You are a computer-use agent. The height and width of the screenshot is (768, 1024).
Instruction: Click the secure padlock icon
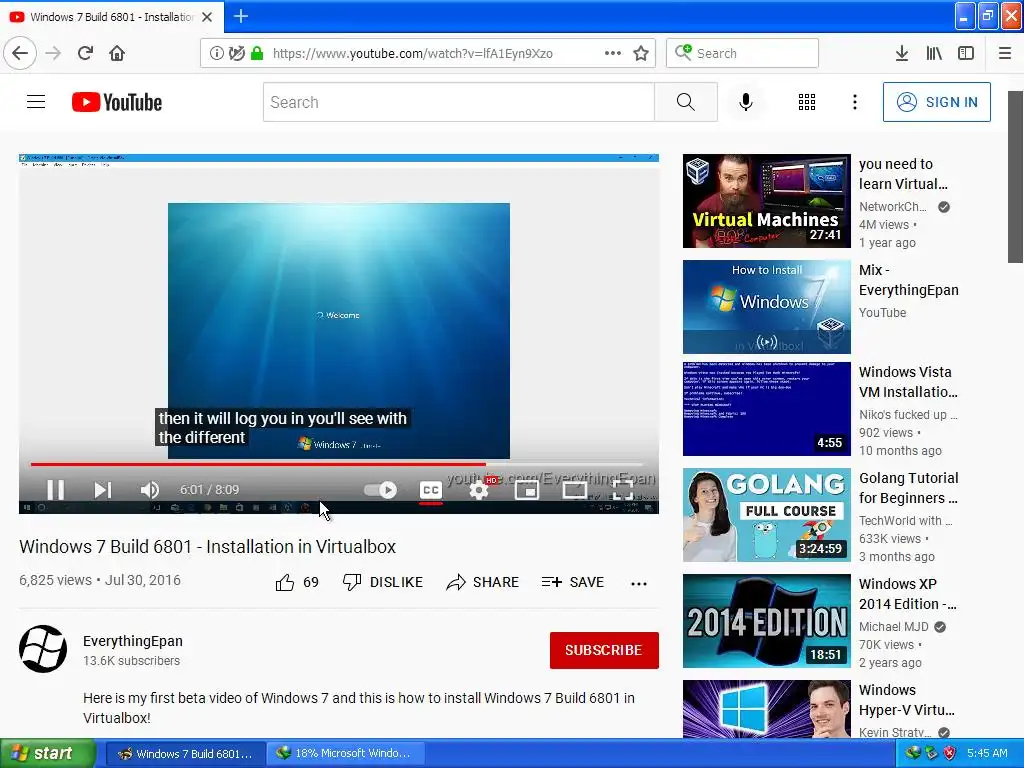257,53
